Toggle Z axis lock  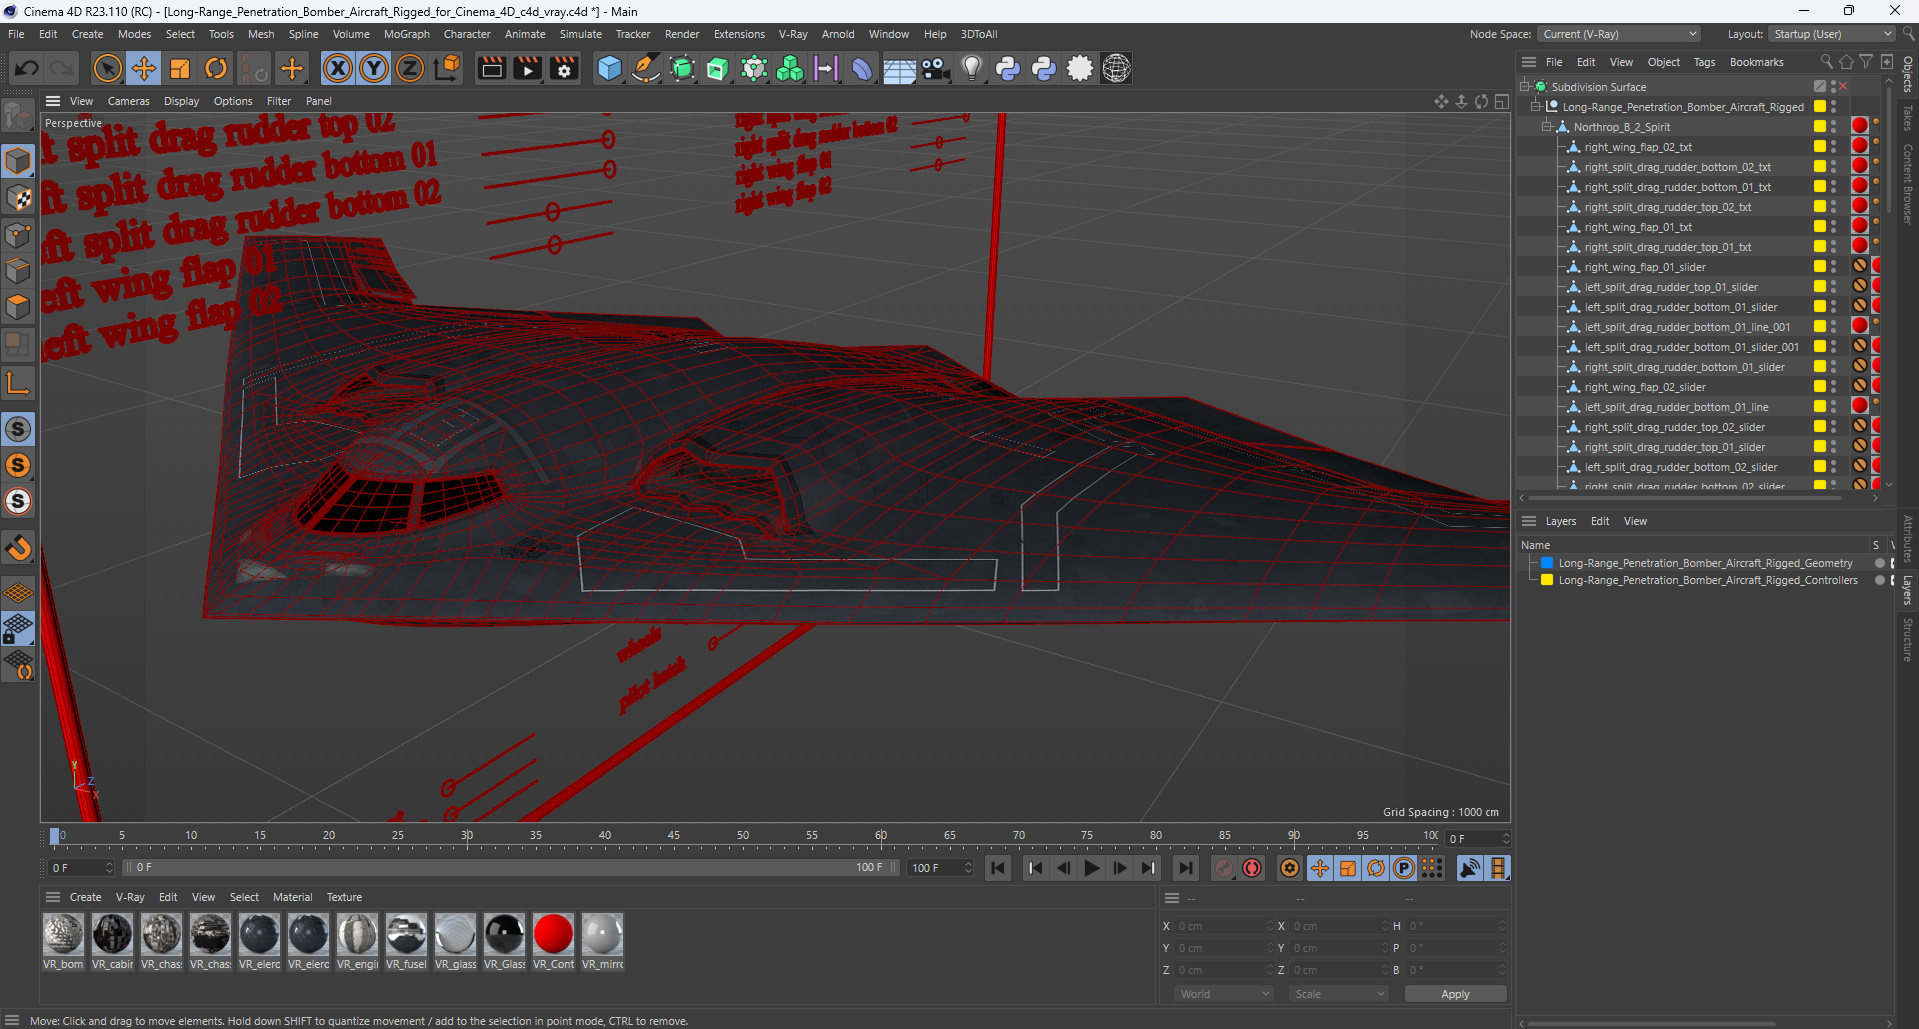410,68
